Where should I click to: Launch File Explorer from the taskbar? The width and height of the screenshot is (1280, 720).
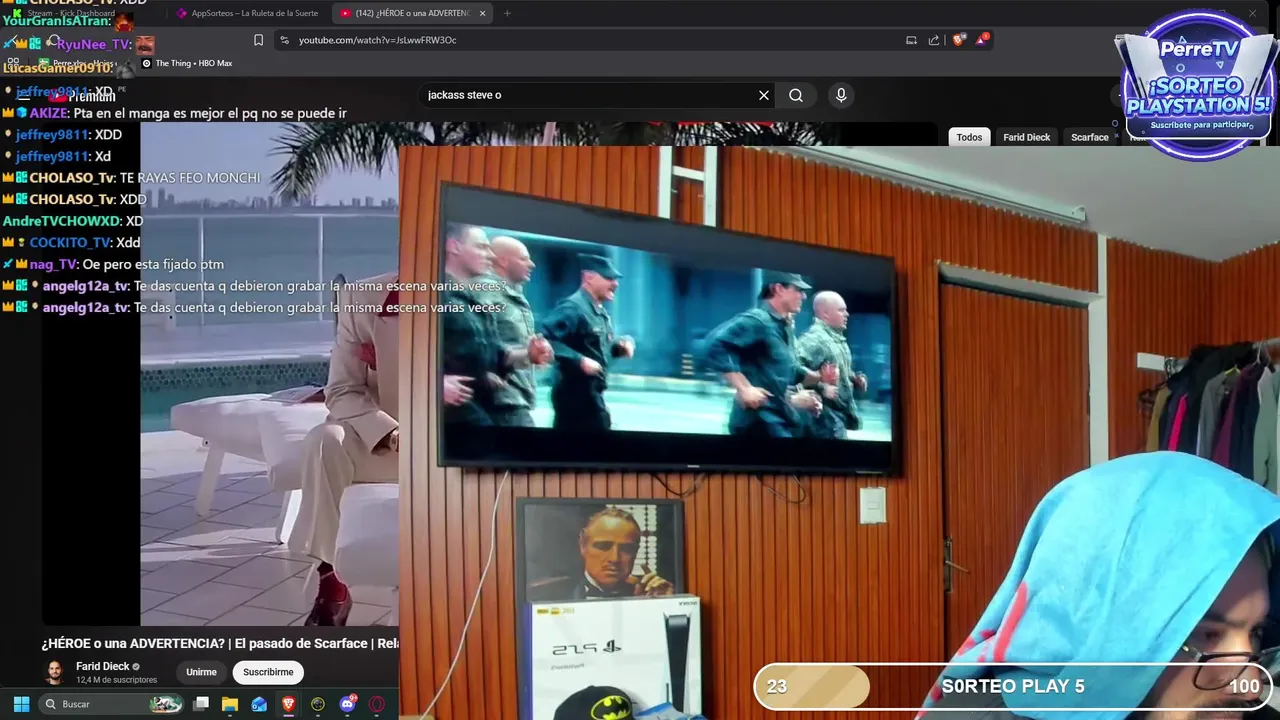pyautogui.click(x=230, y=704)
